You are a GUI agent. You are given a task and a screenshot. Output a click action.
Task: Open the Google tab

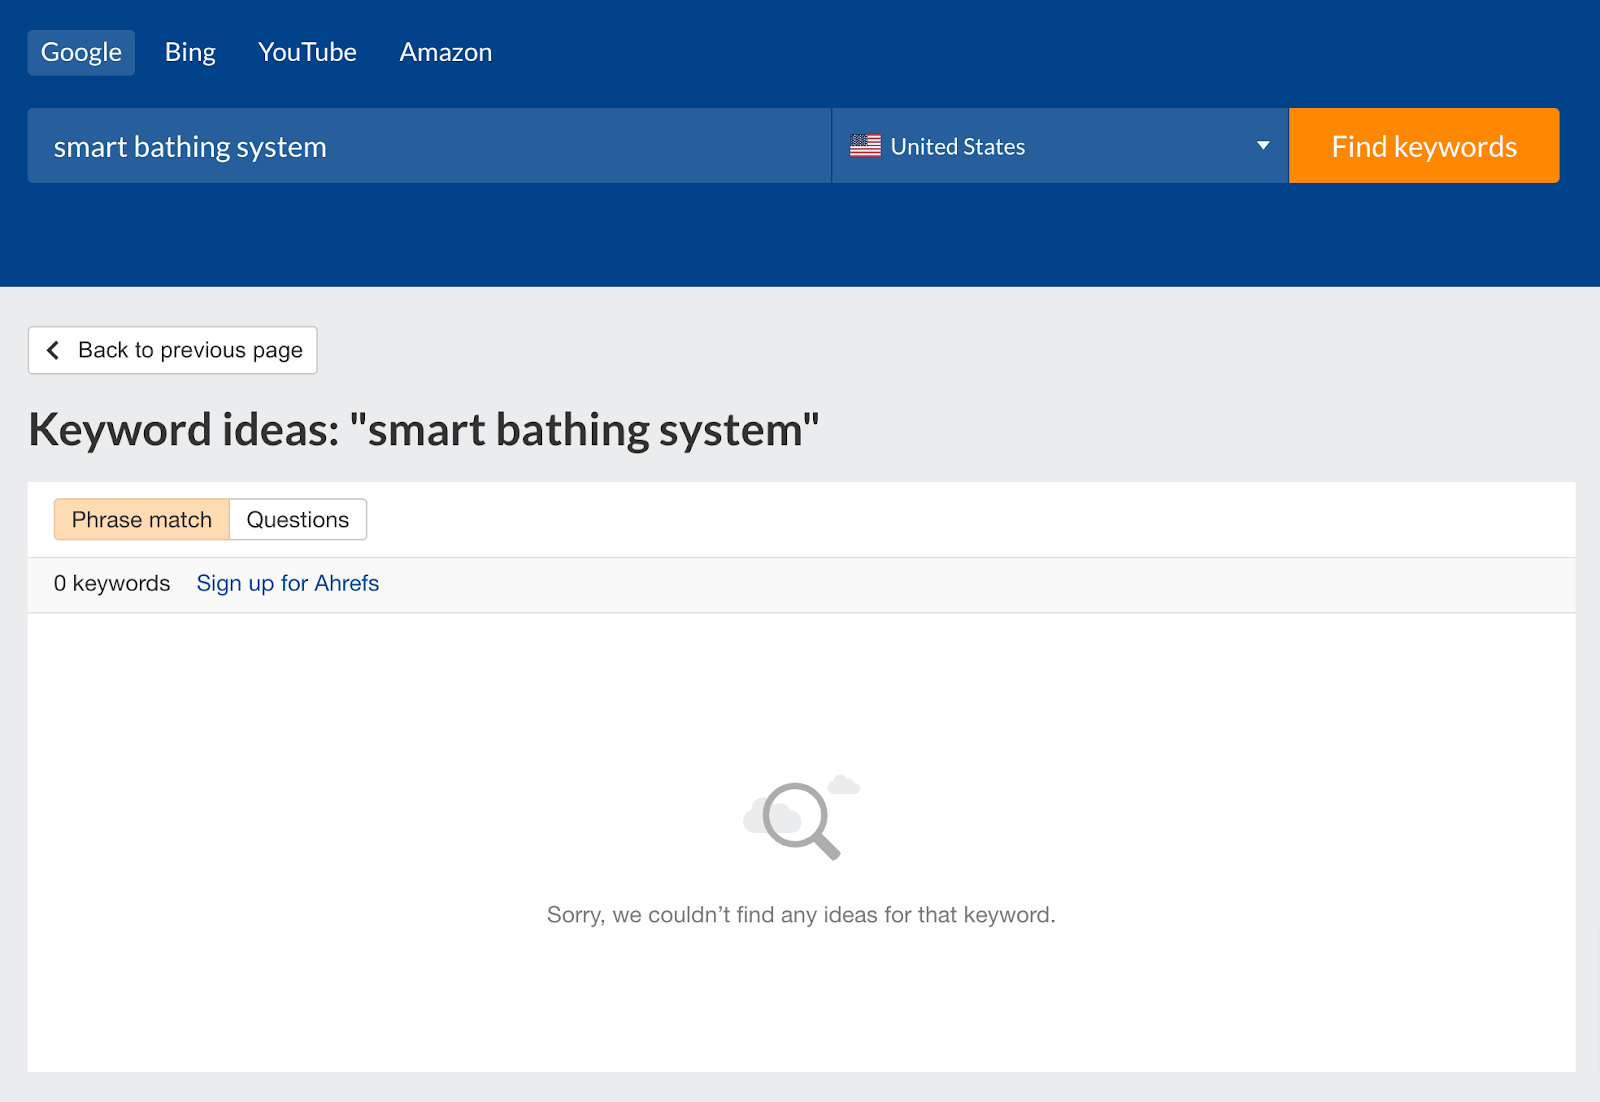[80, 51]
